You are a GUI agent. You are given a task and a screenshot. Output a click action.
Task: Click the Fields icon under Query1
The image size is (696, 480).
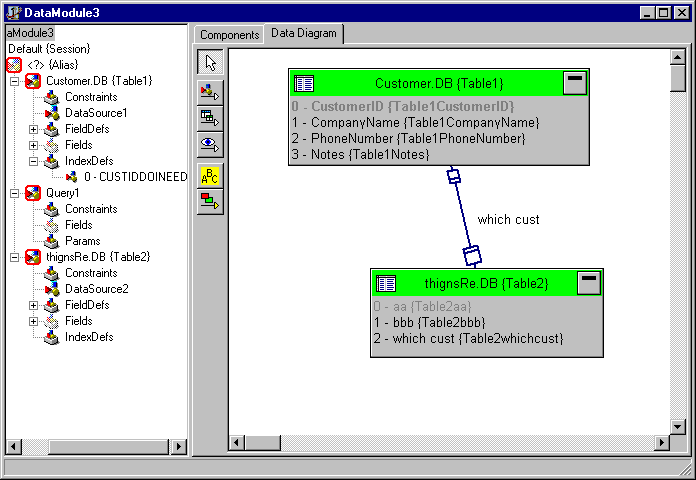coord(52,225)
